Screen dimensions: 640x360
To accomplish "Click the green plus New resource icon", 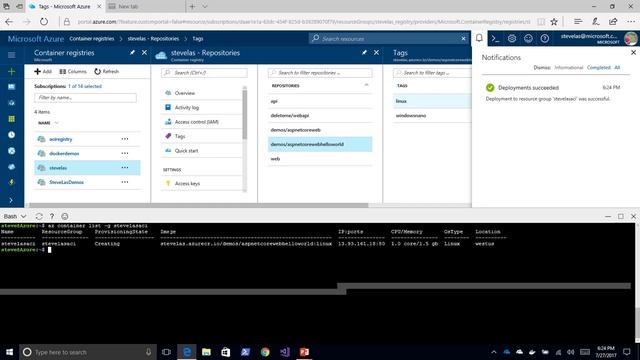I will pos(11,71).
